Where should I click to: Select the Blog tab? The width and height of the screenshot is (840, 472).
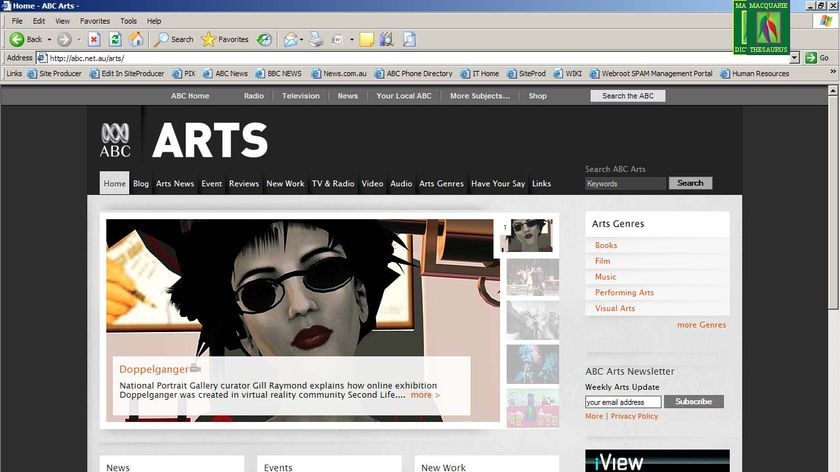point(141,183)
